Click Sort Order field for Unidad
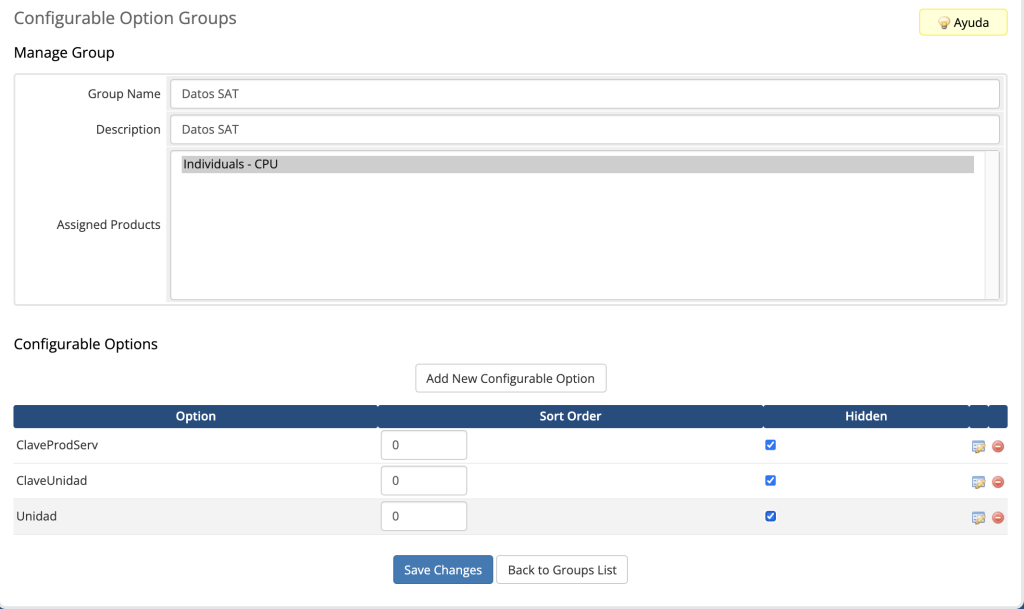This screenshot has height=609, width=1024. tap(424, 516)
